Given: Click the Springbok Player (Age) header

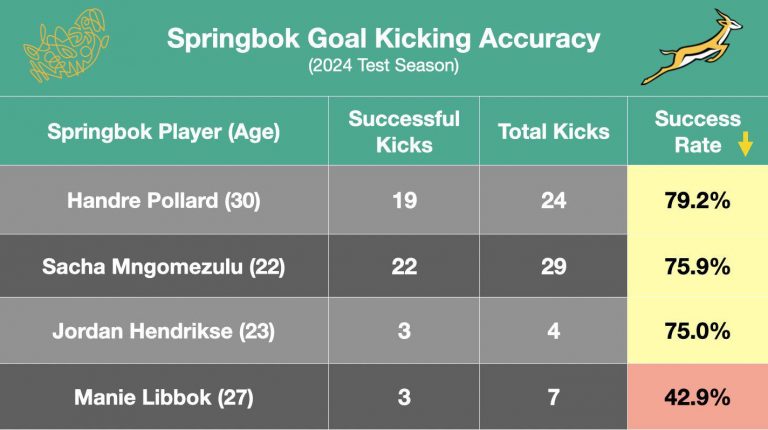Looking at the screenshot, I should [164, 131].
